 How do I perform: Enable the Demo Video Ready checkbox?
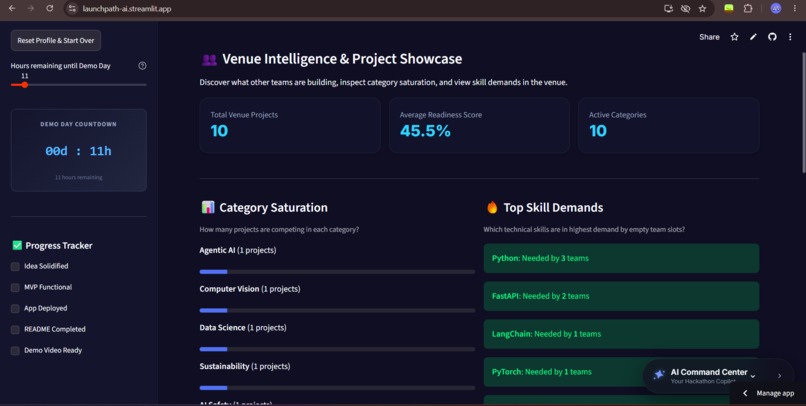click(15, 350)
